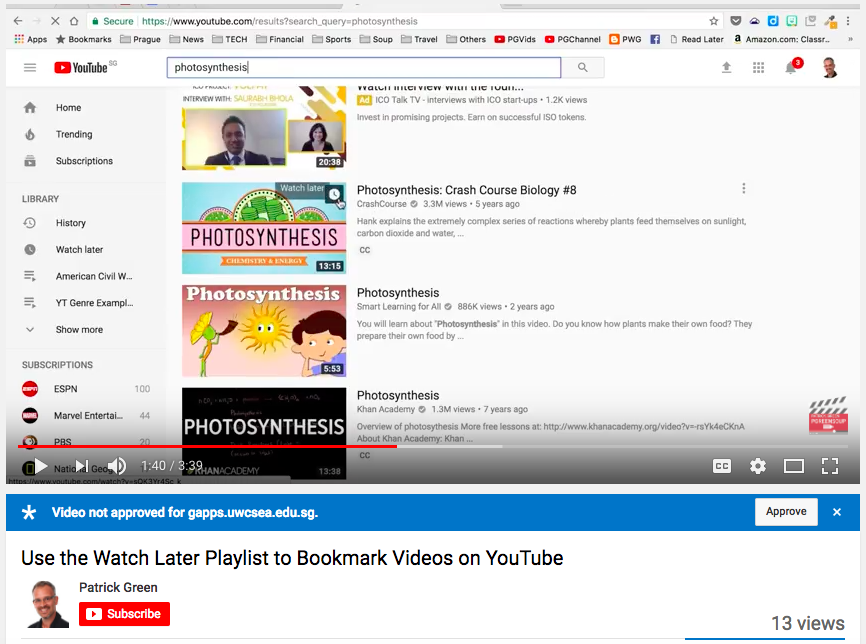Click the address bar URL
The width and height of the screenshot is (866, 644).
(279, 21)
